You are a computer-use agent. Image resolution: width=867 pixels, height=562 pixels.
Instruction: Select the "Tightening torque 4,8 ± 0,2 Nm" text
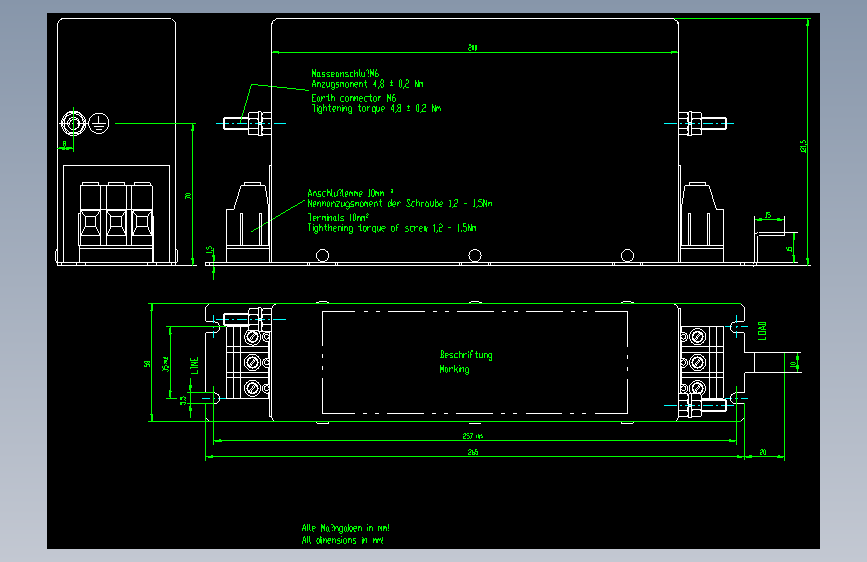377,108
